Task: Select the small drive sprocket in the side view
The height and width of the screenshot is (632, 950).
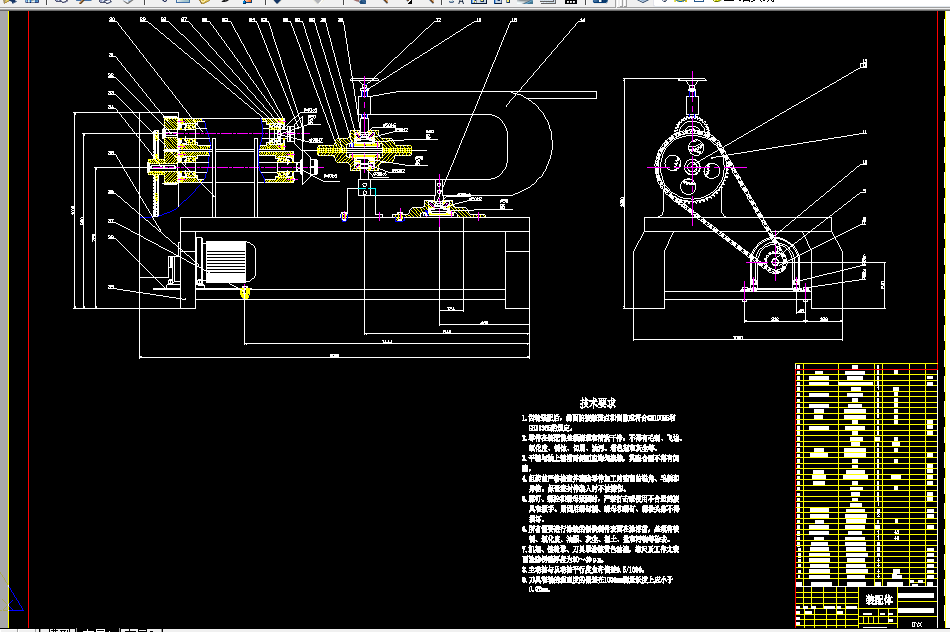Action: pyautogui.click(x=775, y=262)
